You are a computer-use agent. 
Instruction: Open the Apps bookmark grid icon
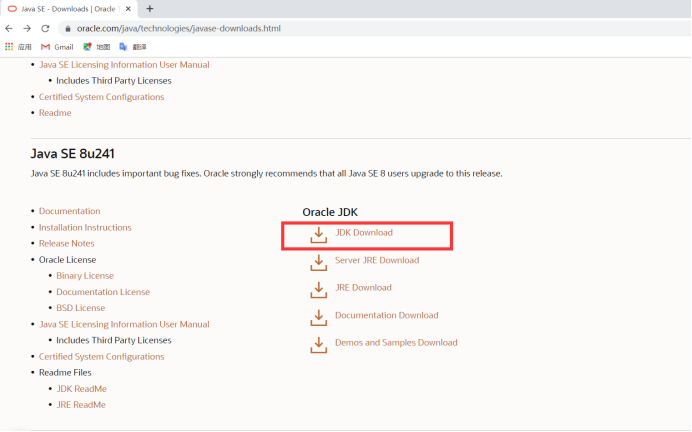(x=9, y=46)
